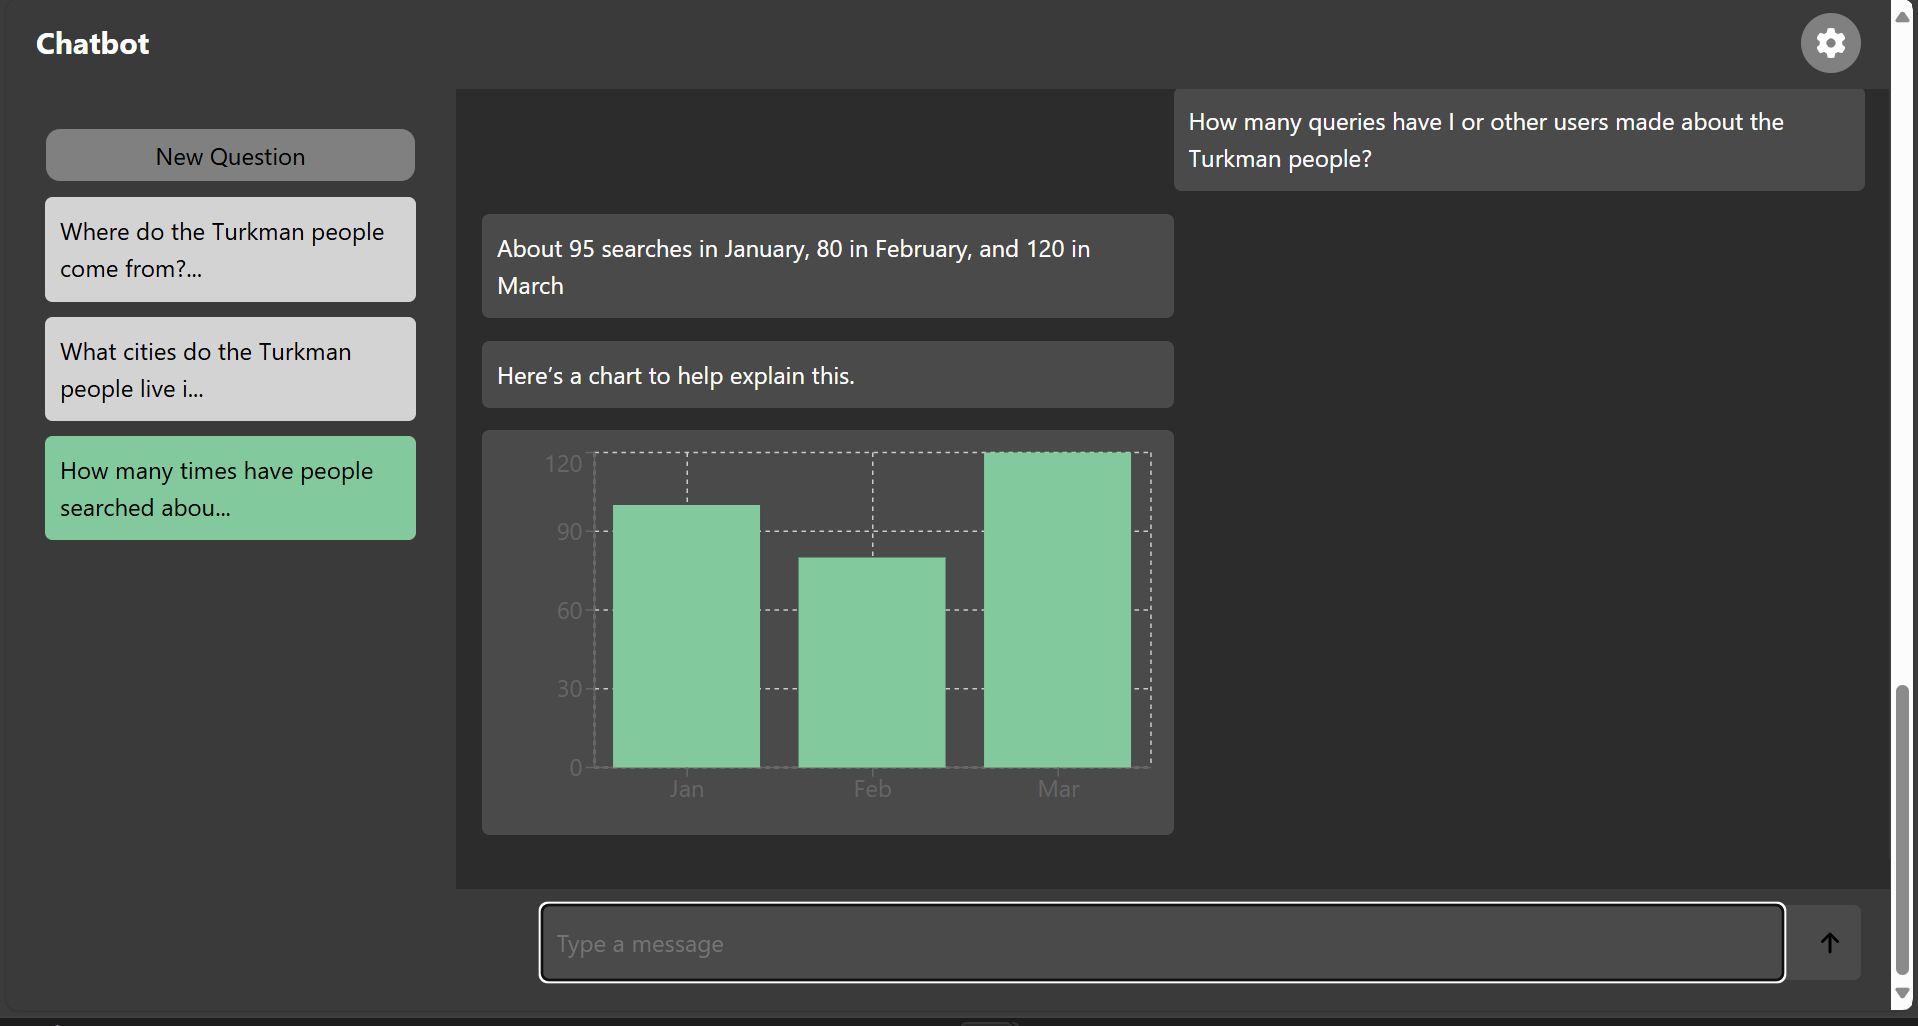Send message with the up-arrow button

coord(1829,943)
